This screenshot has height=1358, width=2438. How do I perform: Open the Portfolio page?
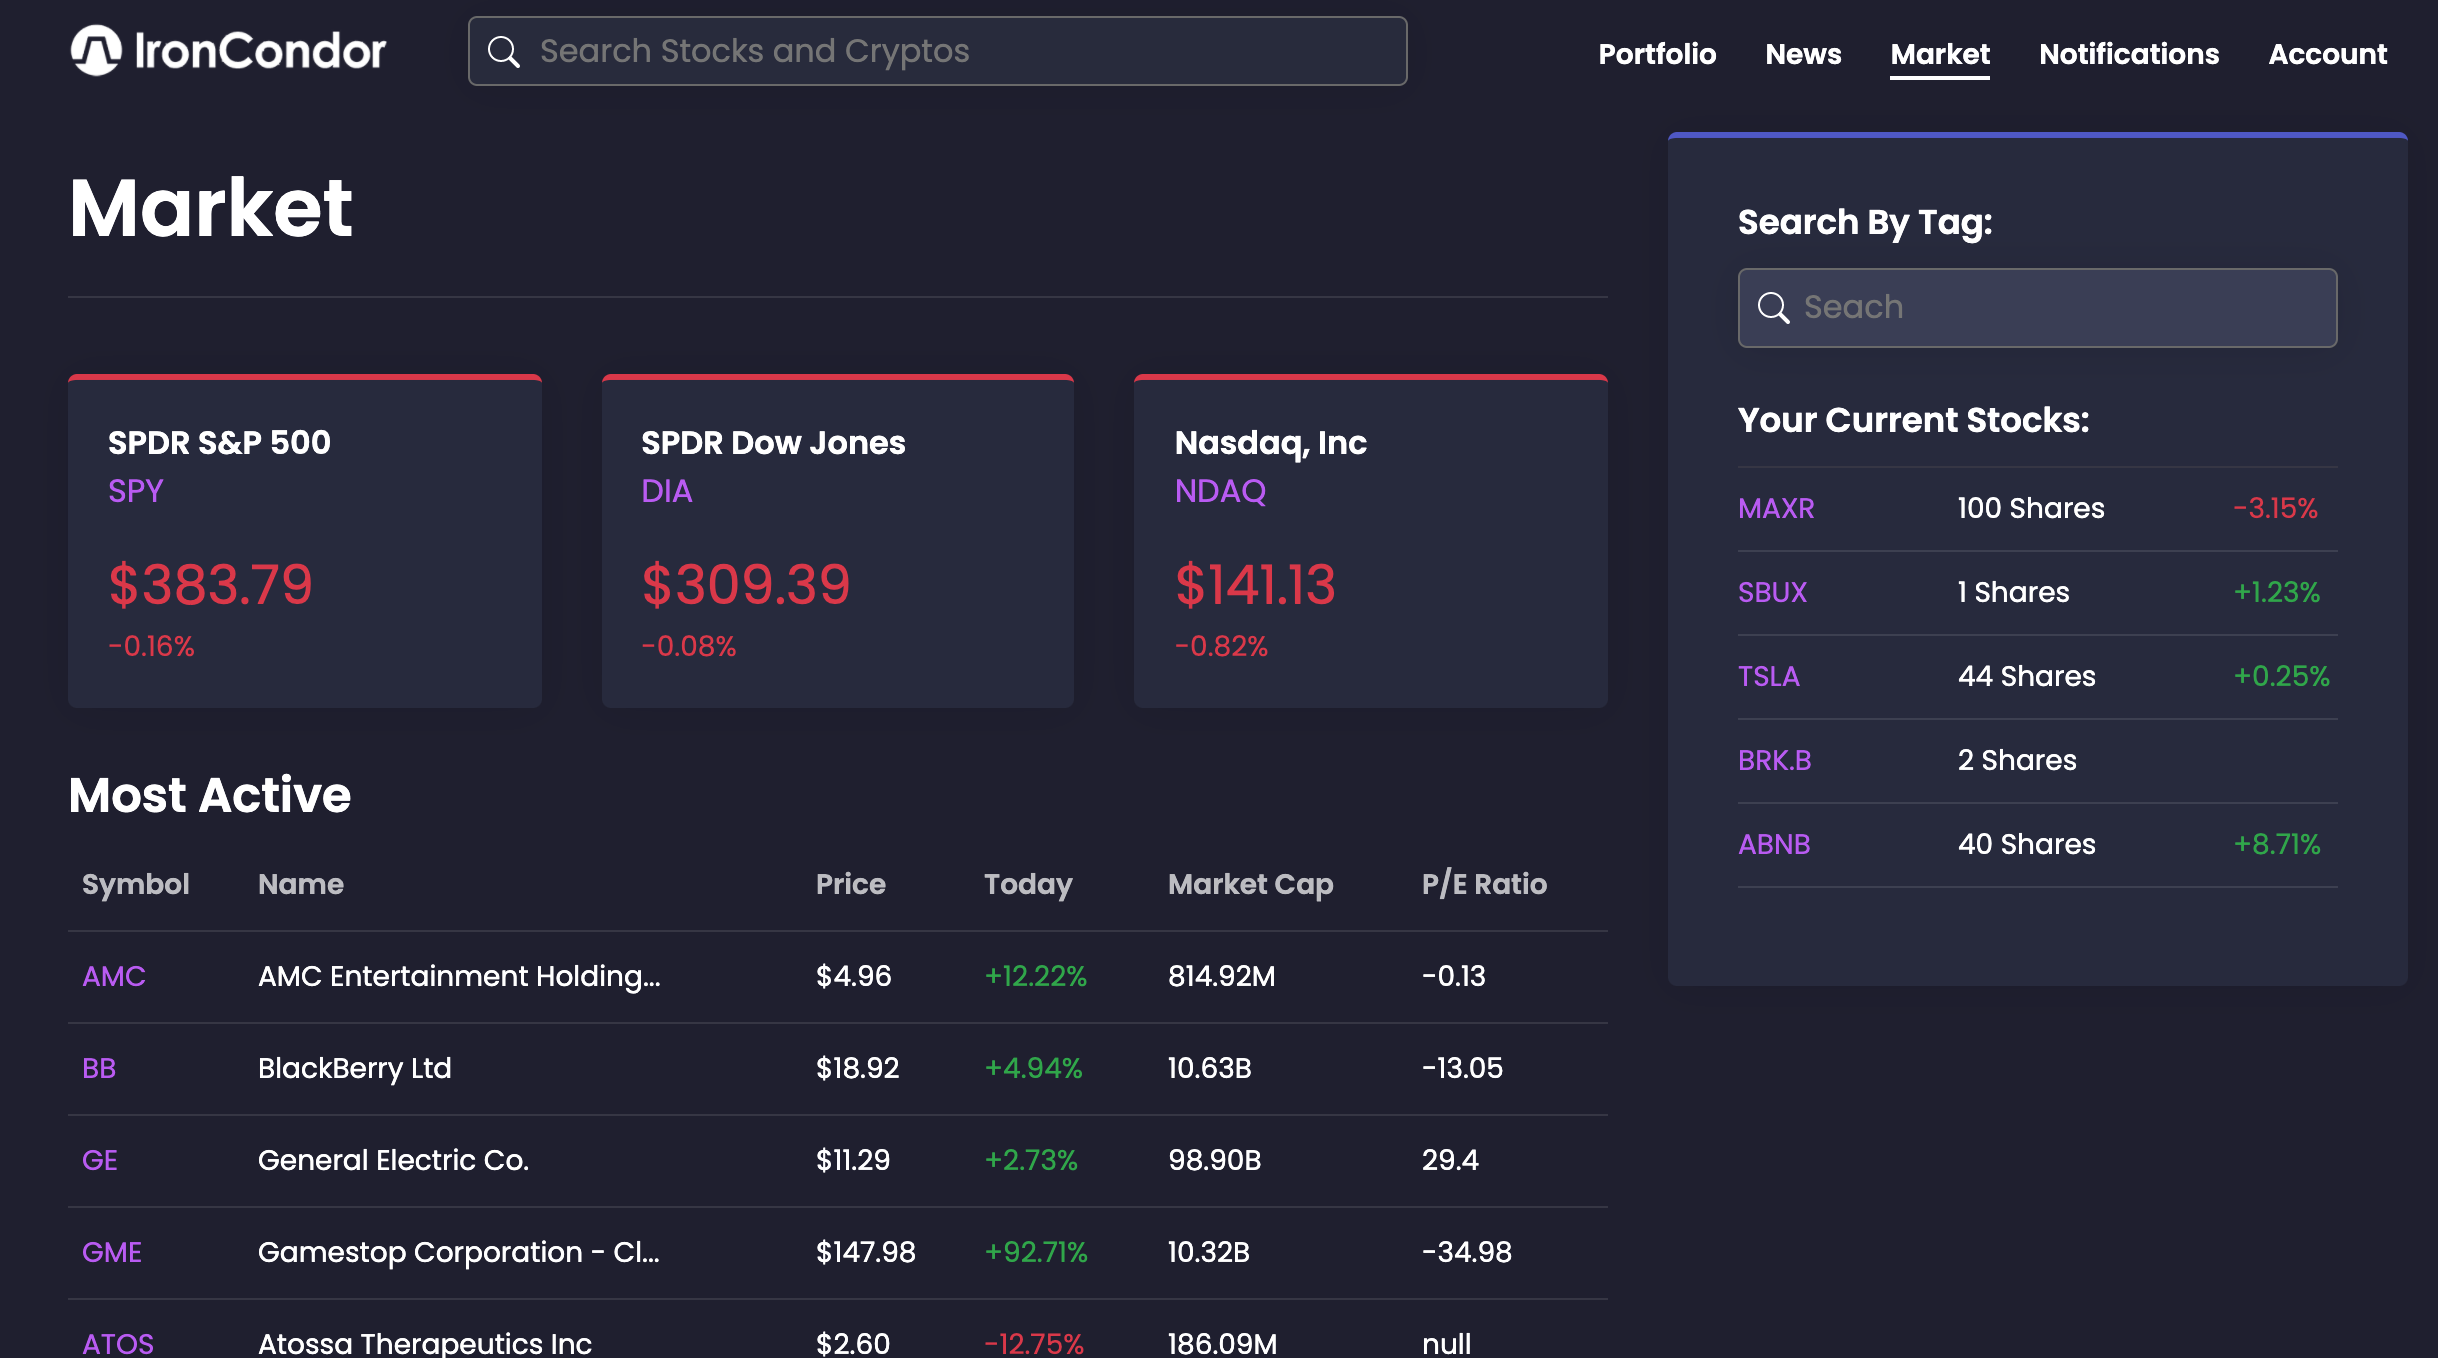pos(1657,54)
